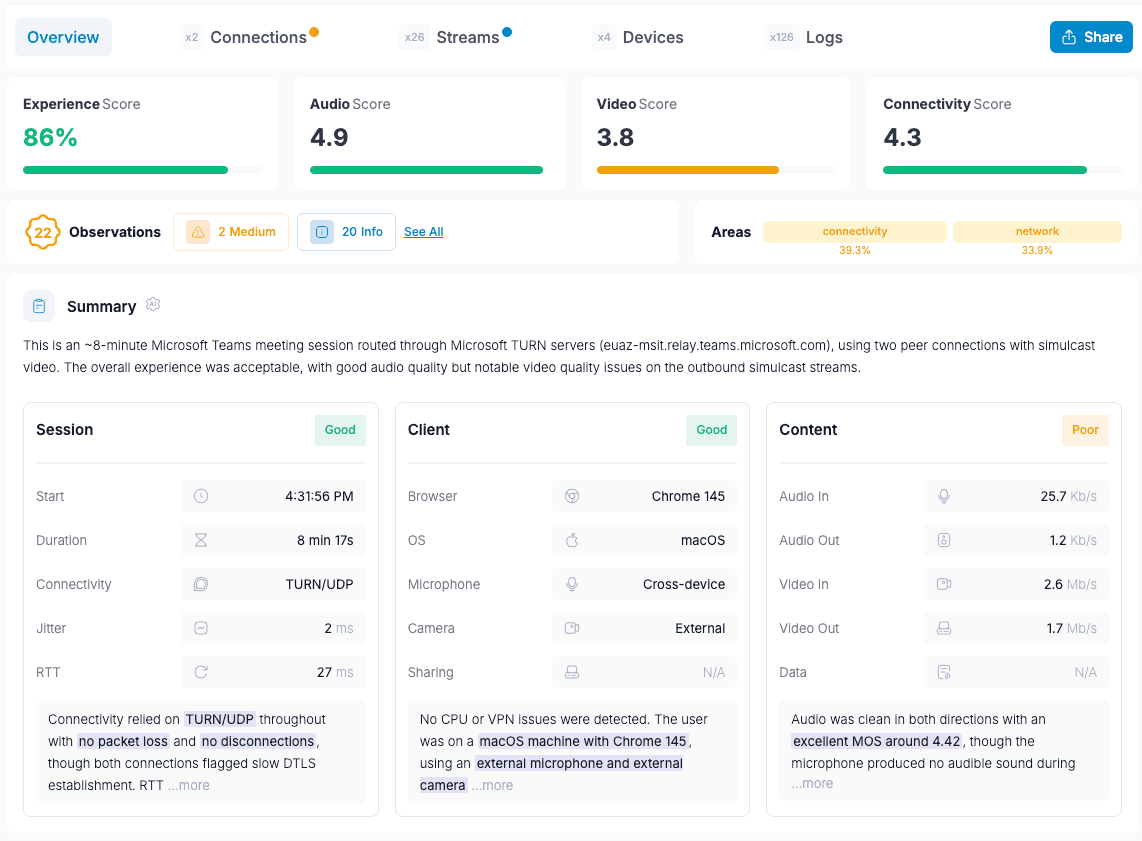Switch to the Connections tab

[258, 37]
